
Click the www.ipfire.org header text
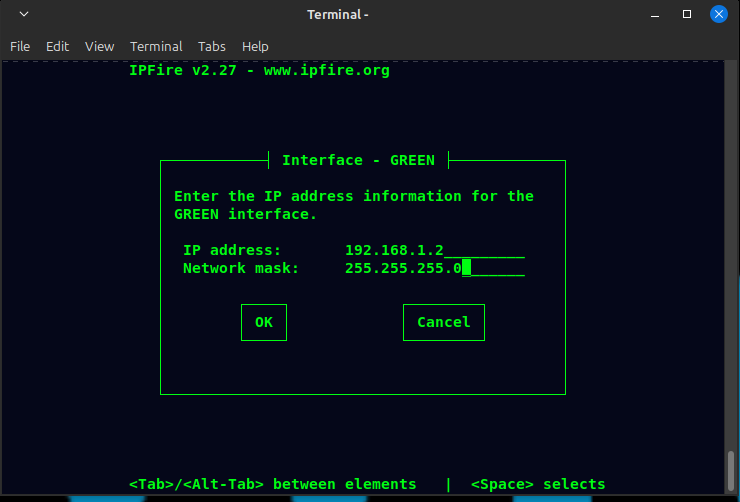click(x=326, y=71)
